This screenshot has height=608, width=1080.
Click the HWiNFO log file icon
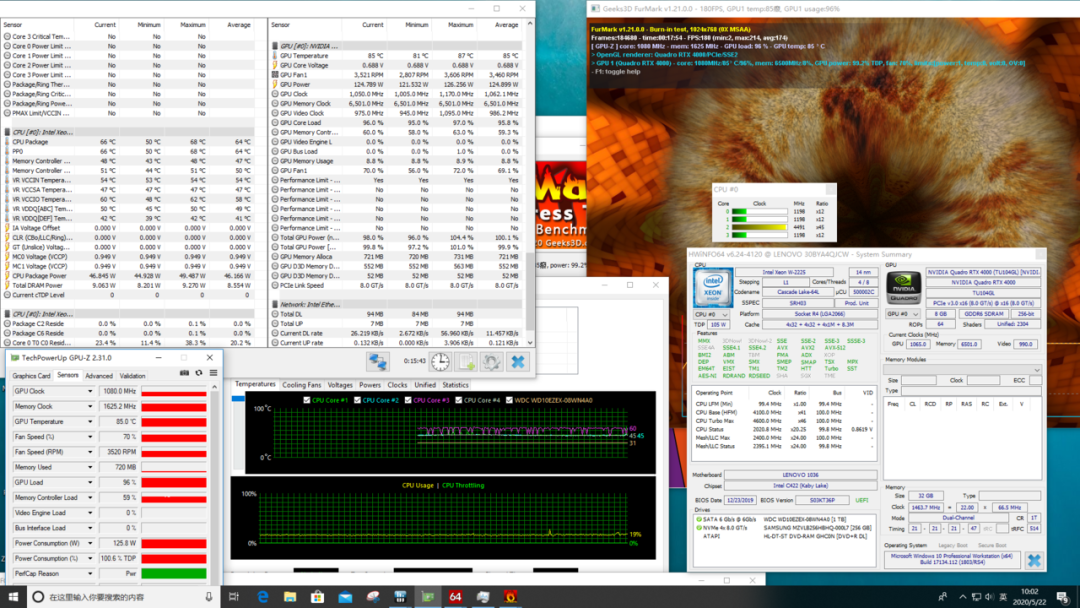466,361
